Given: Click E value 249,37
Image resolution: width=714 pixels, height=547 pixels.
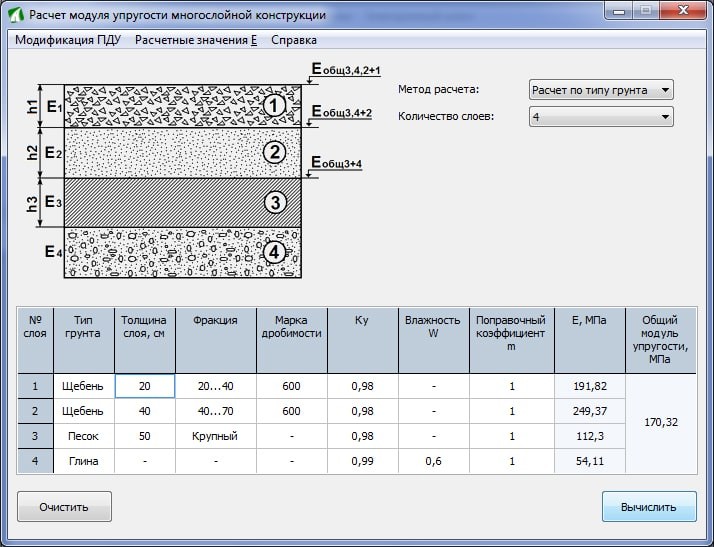Looking at the screenshot, I should coord(590,411).
